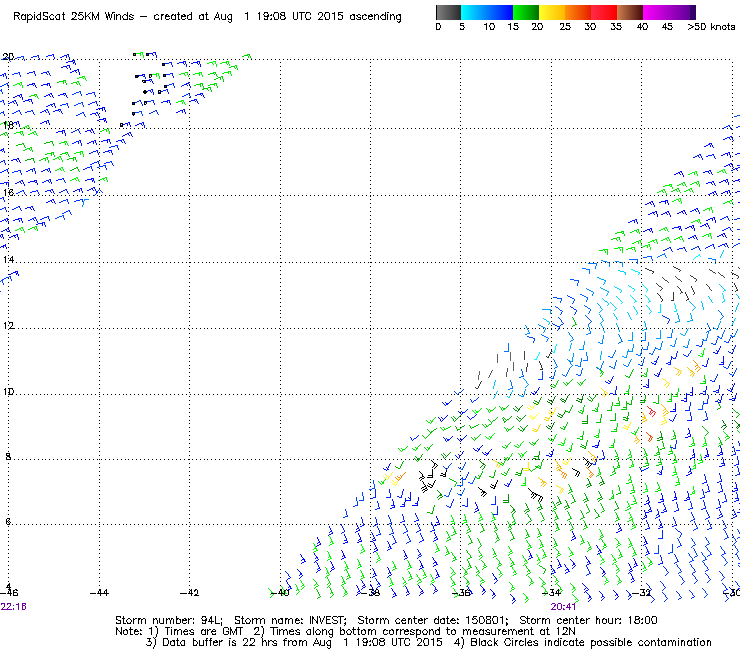Click the 'Aug 1 19:08 UTC 2015 ascending' header text
This screenshot has width=740, height=650.
tap(307, 17)
